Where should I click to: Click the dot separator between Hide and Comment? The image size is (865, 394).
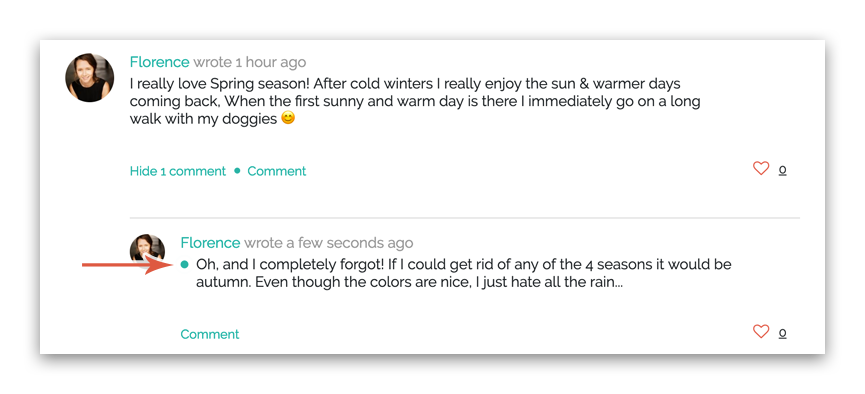(237, 171)
